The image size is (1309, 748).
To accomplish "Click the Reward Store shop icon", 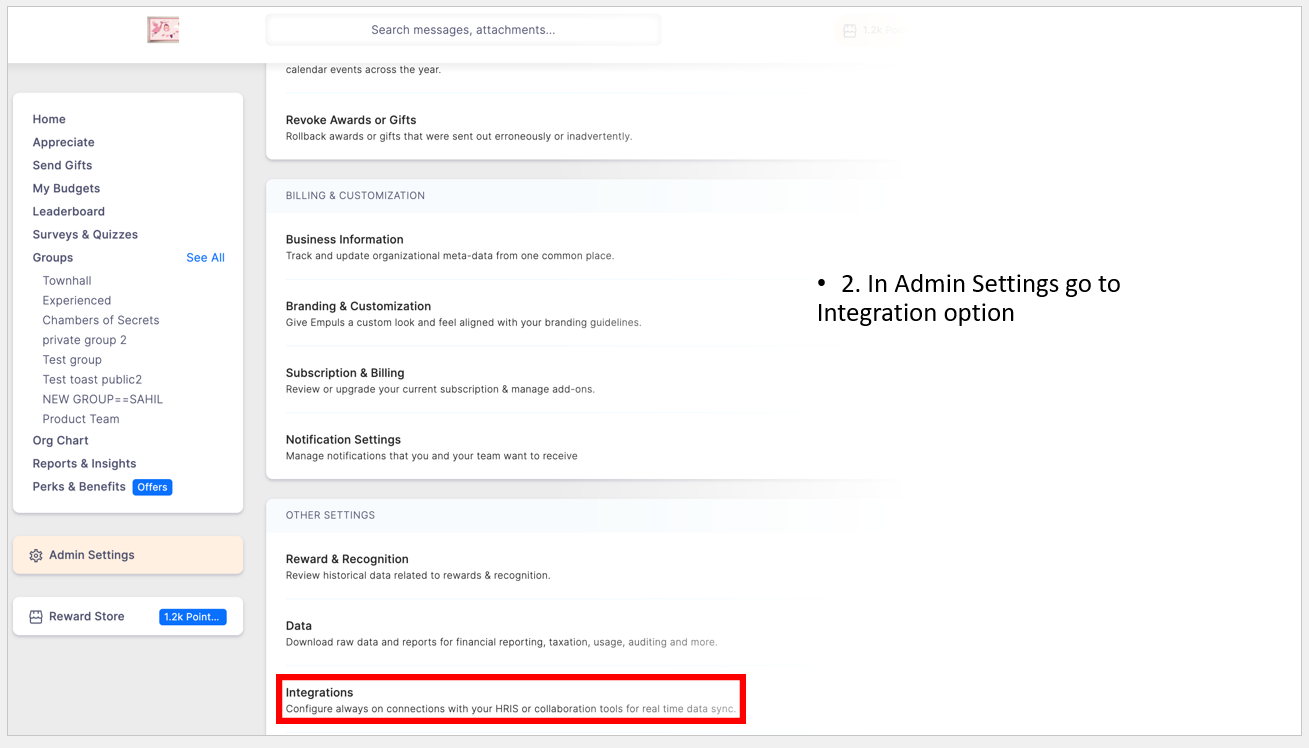I will (36, 617).
